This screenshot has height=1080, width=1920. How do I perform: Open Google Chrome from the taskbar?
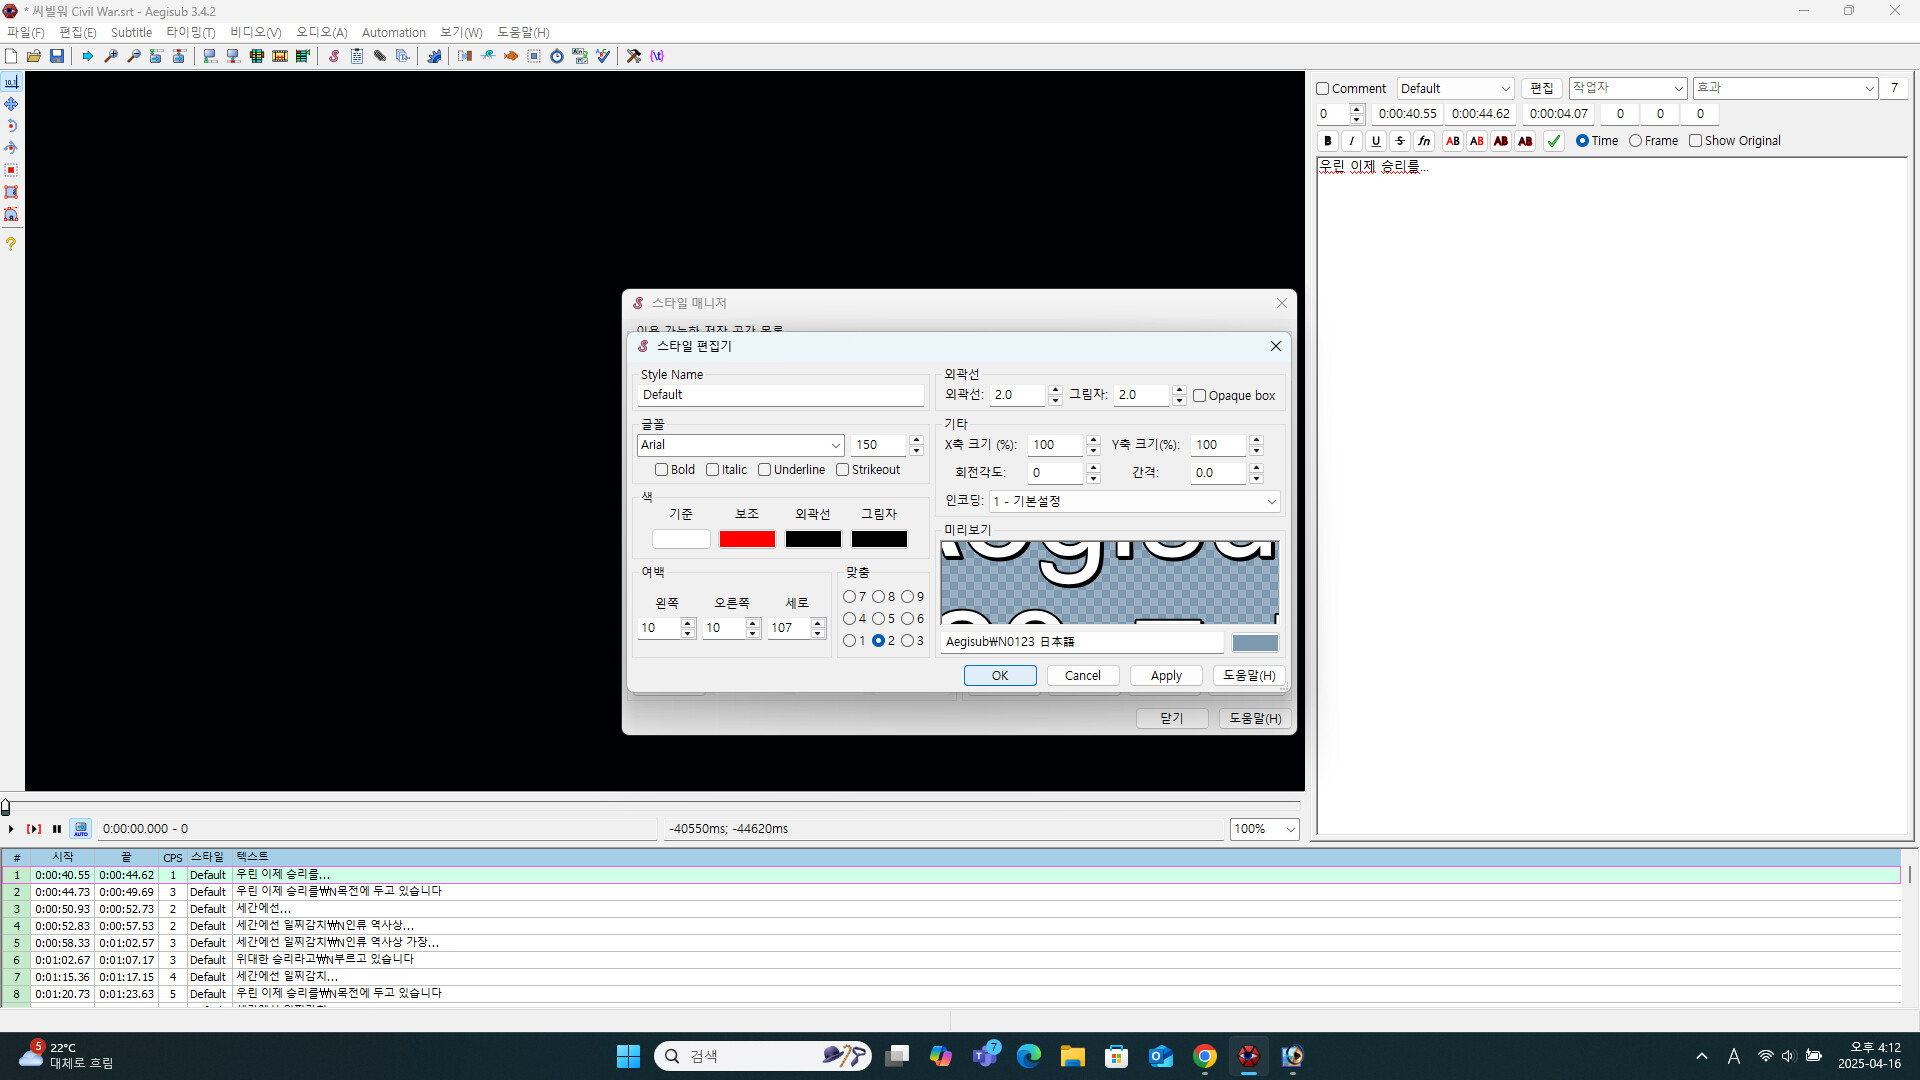[1205, 1056]
